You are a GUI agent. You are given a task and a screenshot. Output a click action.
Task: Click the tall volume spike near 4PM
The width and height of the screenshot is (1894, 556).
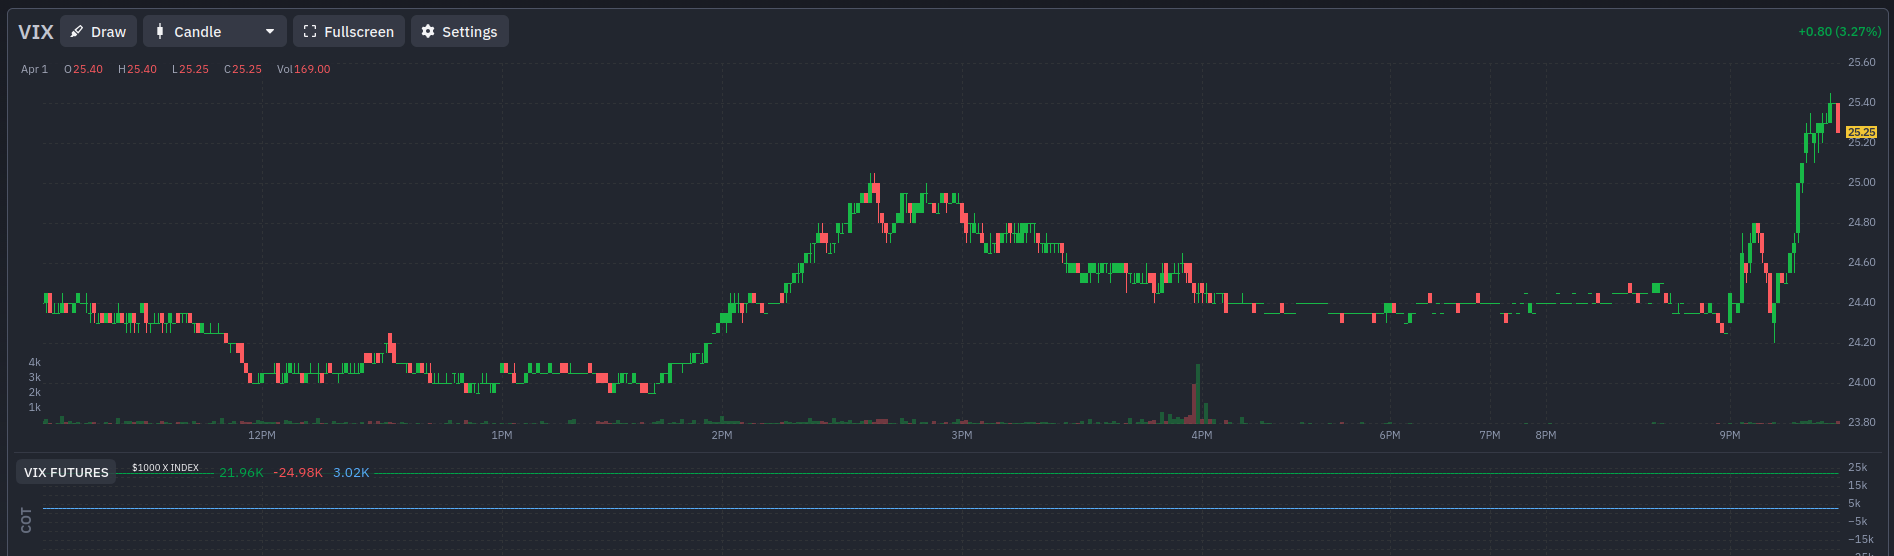coord(1197,394)
